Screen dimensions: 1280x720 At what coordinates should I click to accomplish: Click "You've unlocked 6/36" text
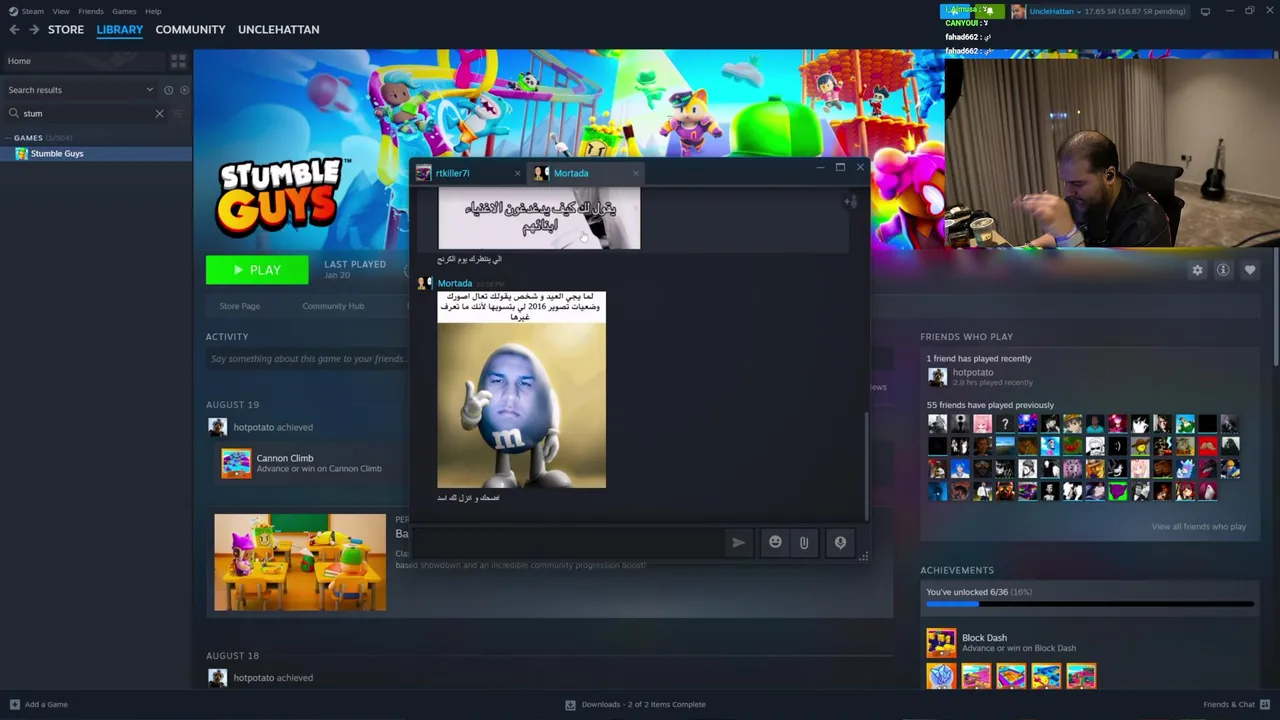[966, 592]
